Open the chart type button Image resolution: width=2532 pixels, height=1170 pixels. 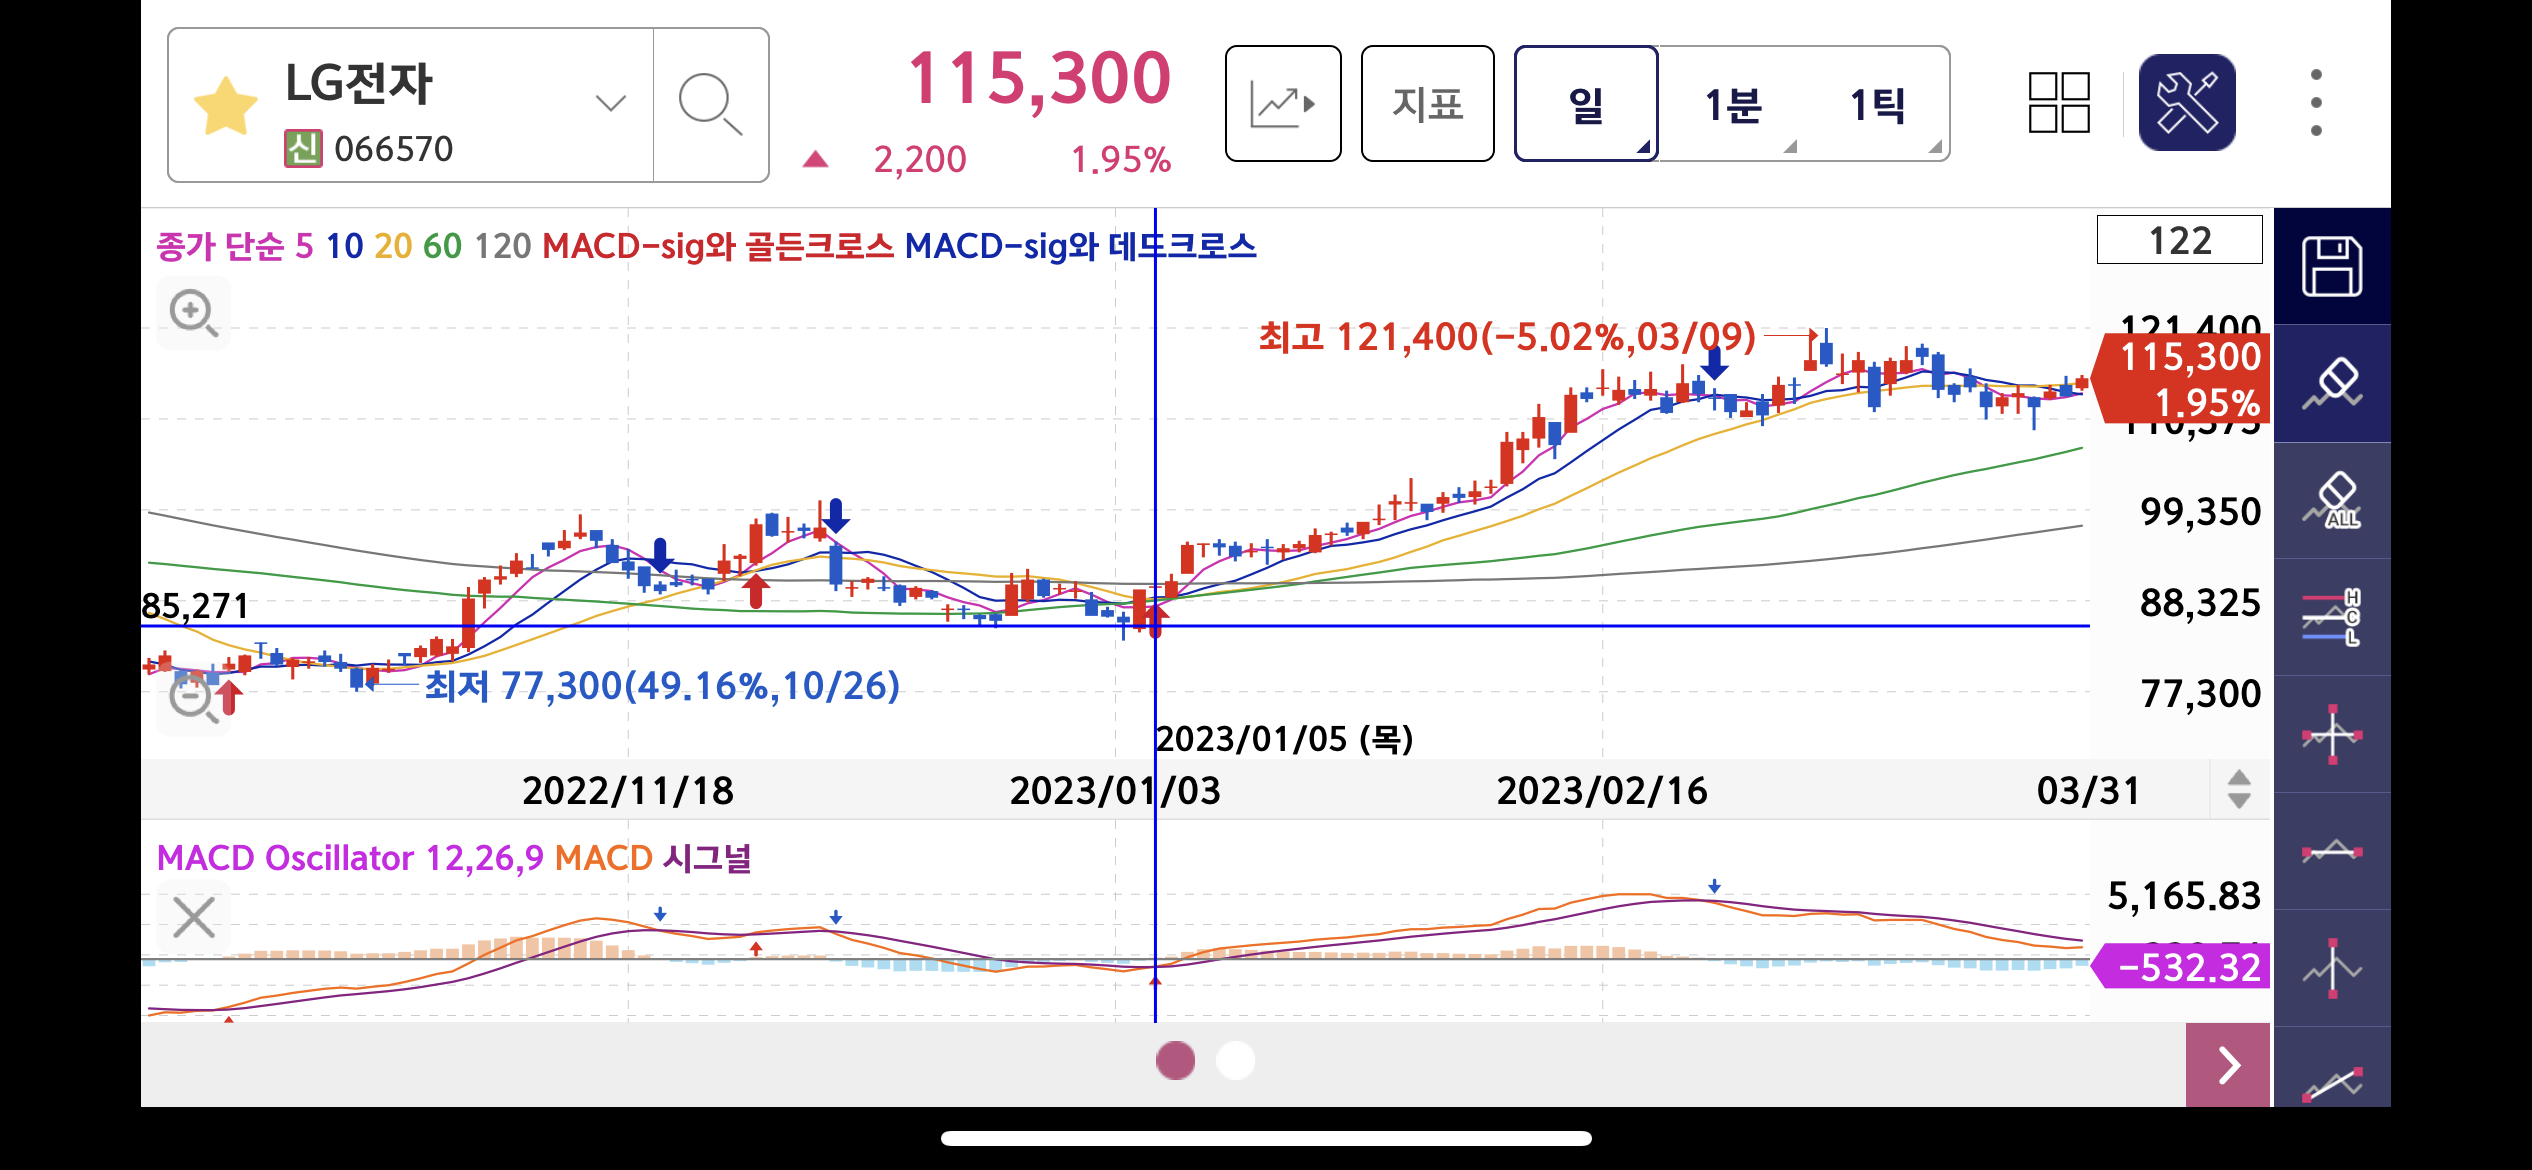point(1282,104)
